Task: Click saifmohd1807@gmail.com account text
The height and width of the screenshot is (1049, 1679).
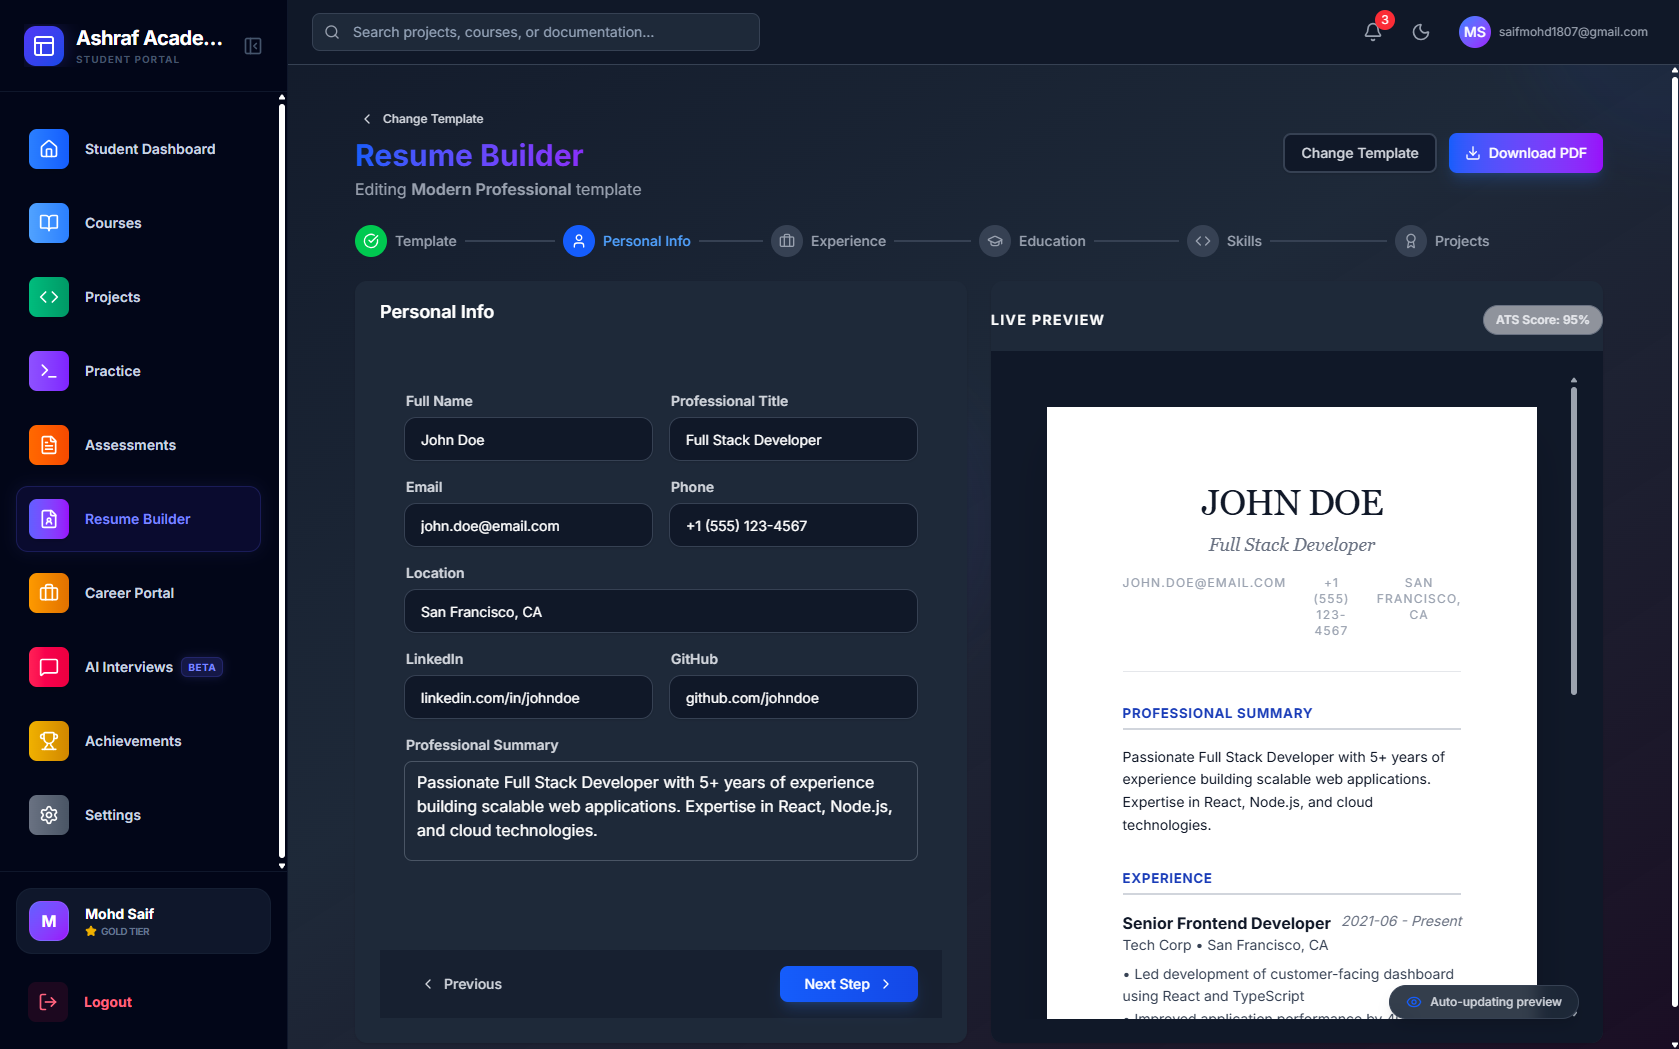Action: (x=1573, y=32)
